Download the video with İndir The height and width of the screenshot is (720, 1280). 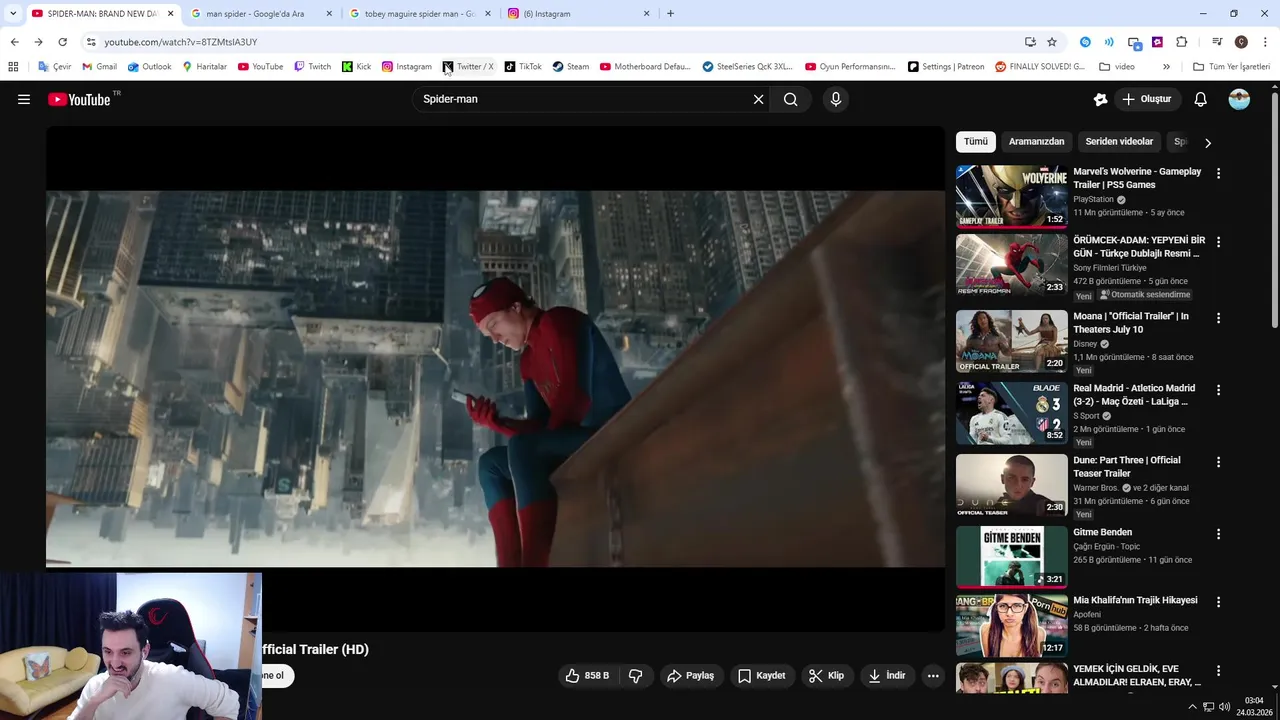[x=886, y=676]
